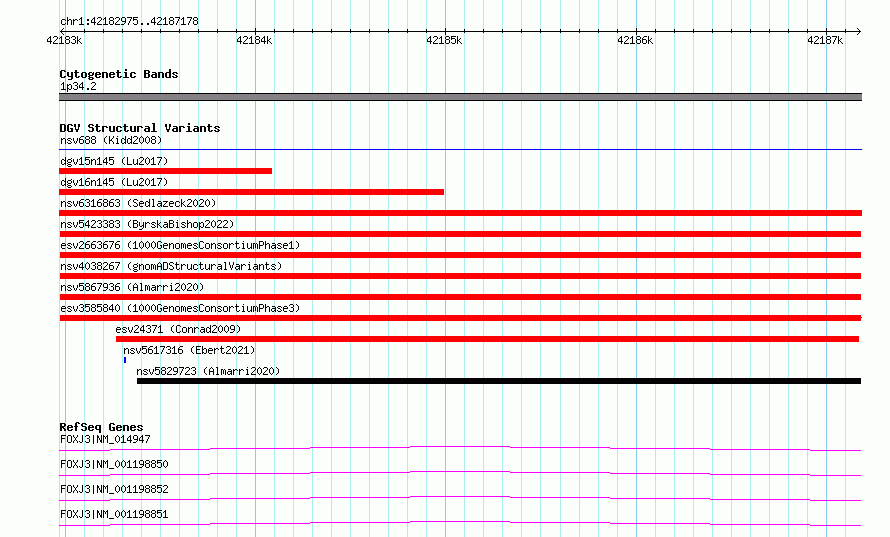Open gene FOXJ3|NM_001198851 label
890x537 pixels.
(x=114, y=514)
